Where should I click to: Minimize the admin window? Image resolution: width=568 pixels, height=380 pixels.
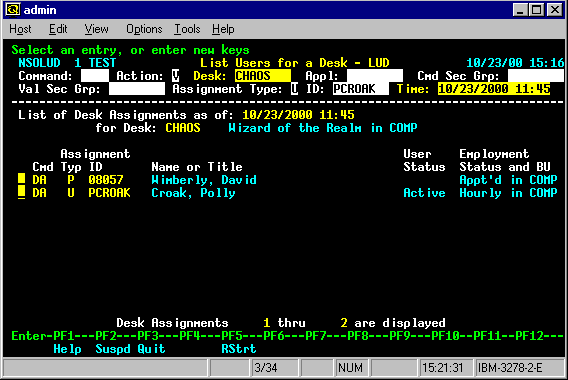(520, 10)
